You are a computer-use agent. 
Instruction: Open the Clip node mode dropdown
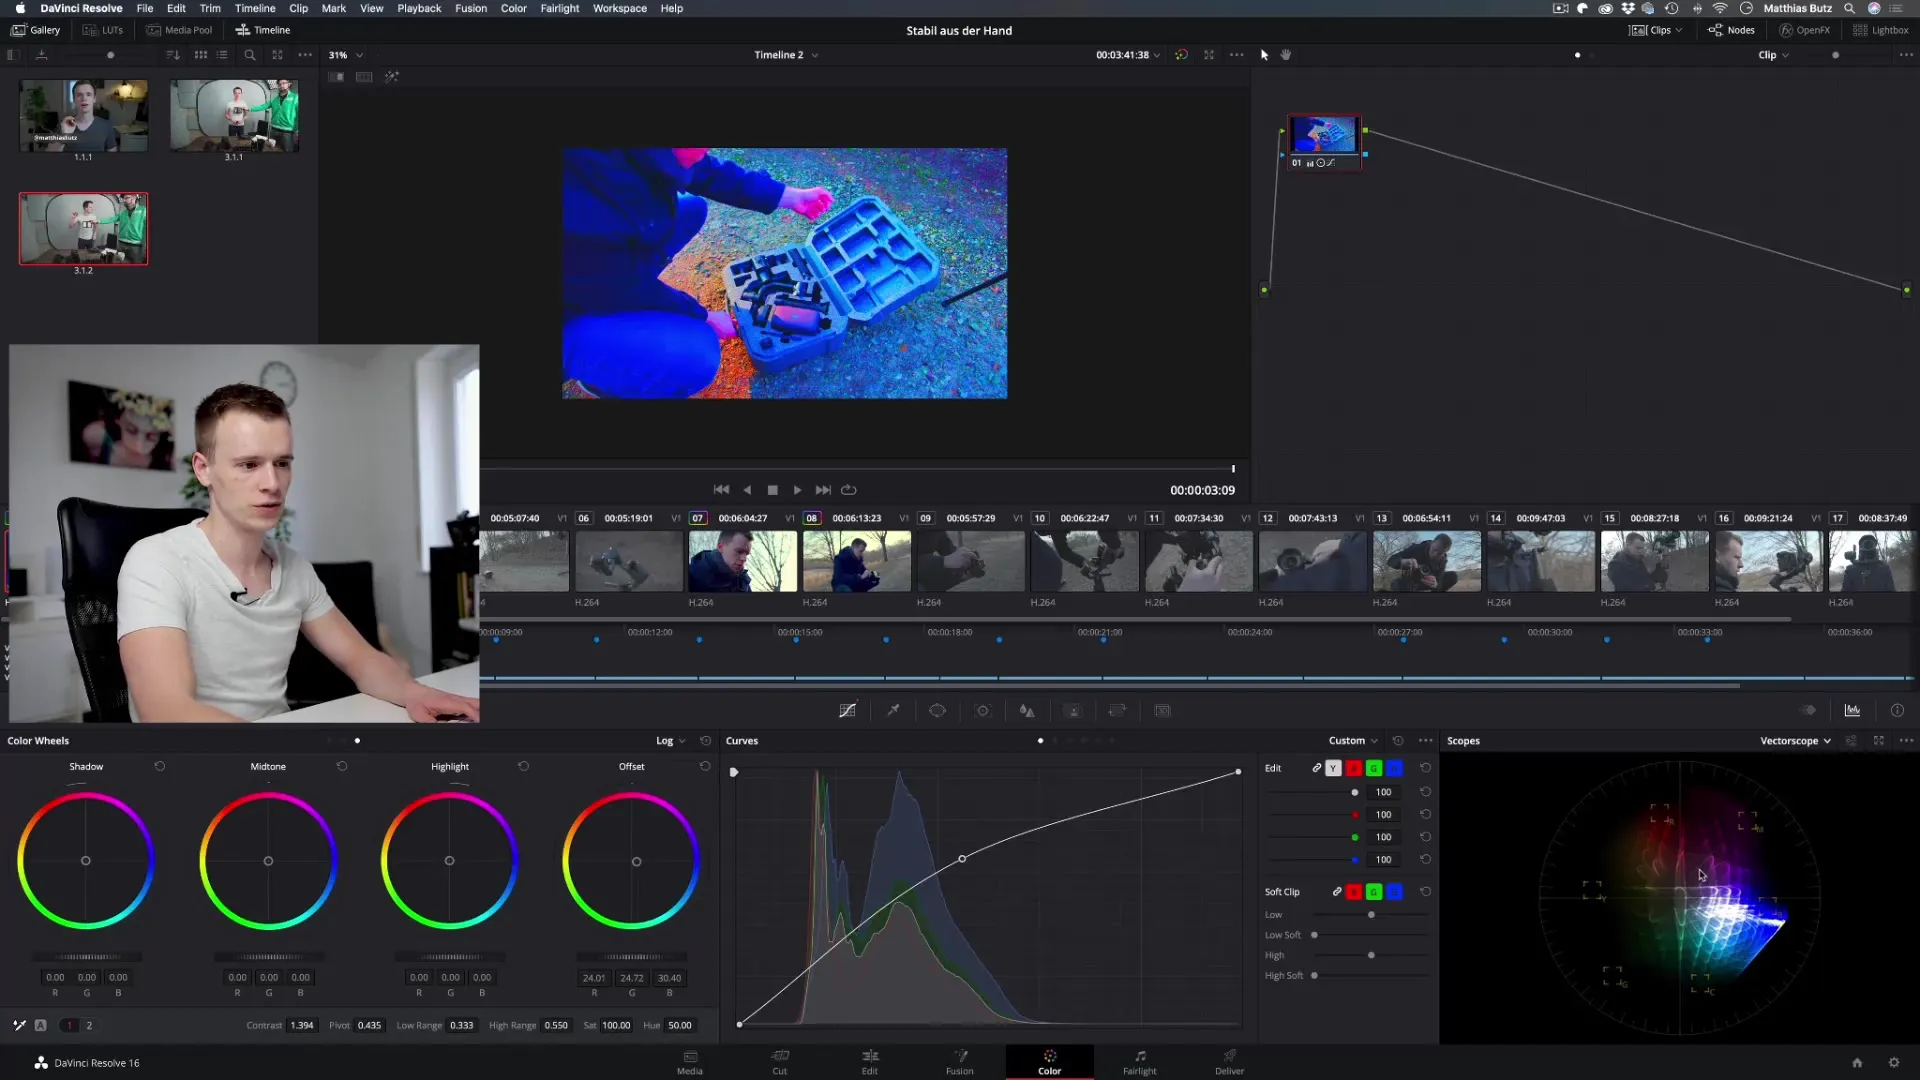tap(1773, 55)
